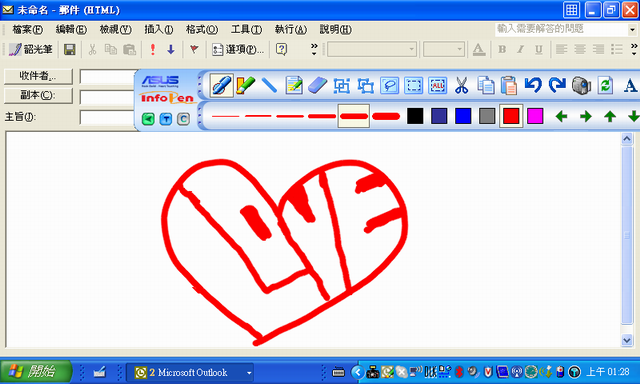Open the 執行(A) menu
Image resolution: width=640 pixels, height=384 pixels.
pyautogui.click(x=291, y=29)
